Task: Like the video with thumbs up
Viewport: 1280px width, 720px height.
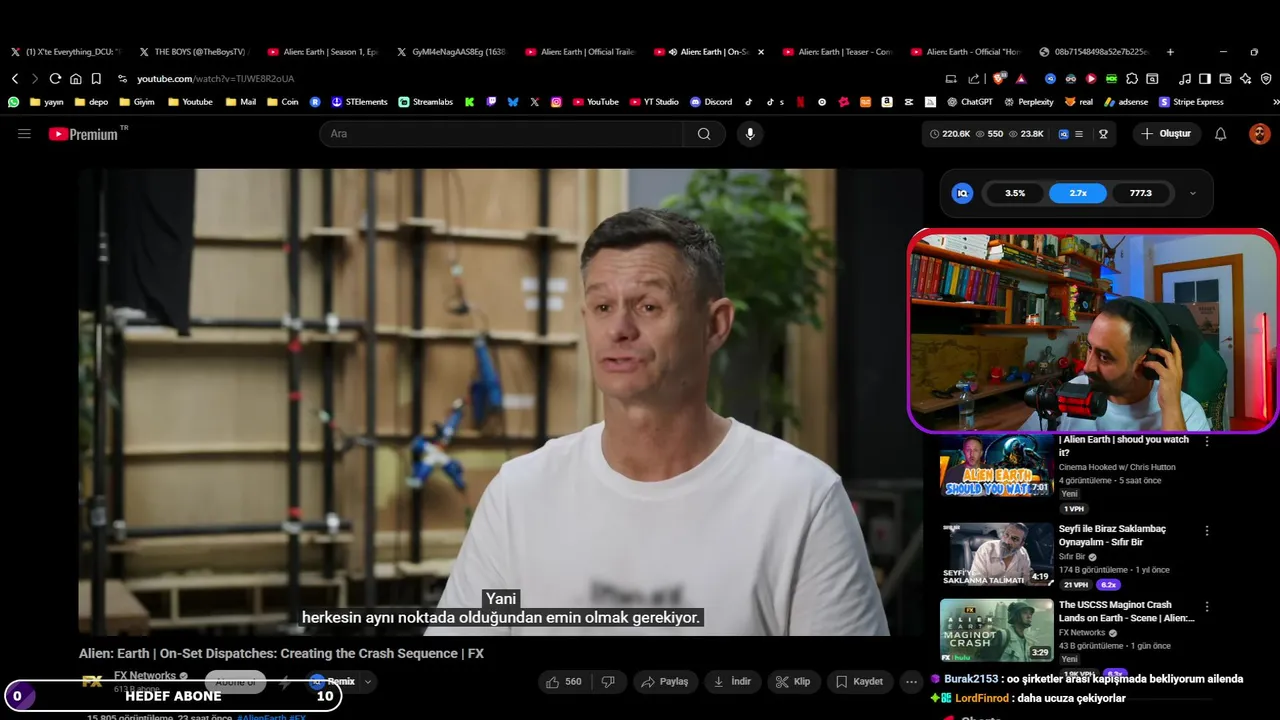Action: click(x=563, y=682)
